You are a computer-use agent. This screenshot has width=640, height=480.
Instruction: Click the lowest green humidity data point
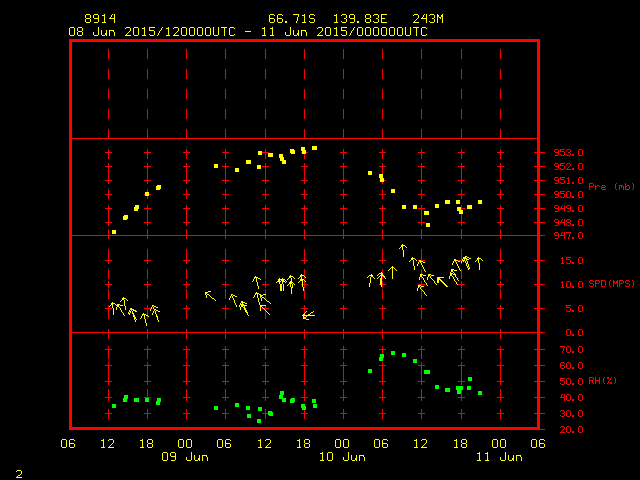[259, 421]
